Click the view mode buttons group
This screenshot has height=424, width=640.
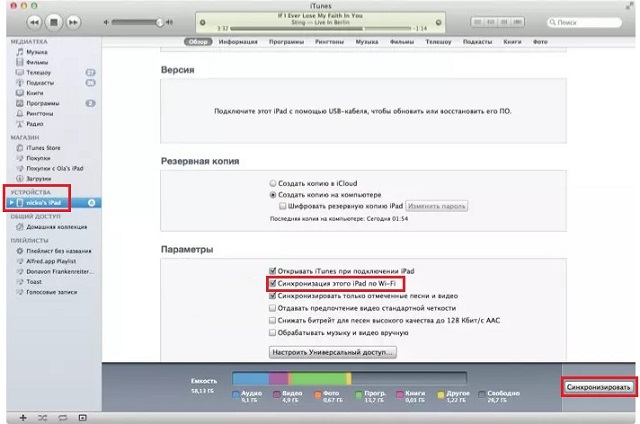point(498,22)
